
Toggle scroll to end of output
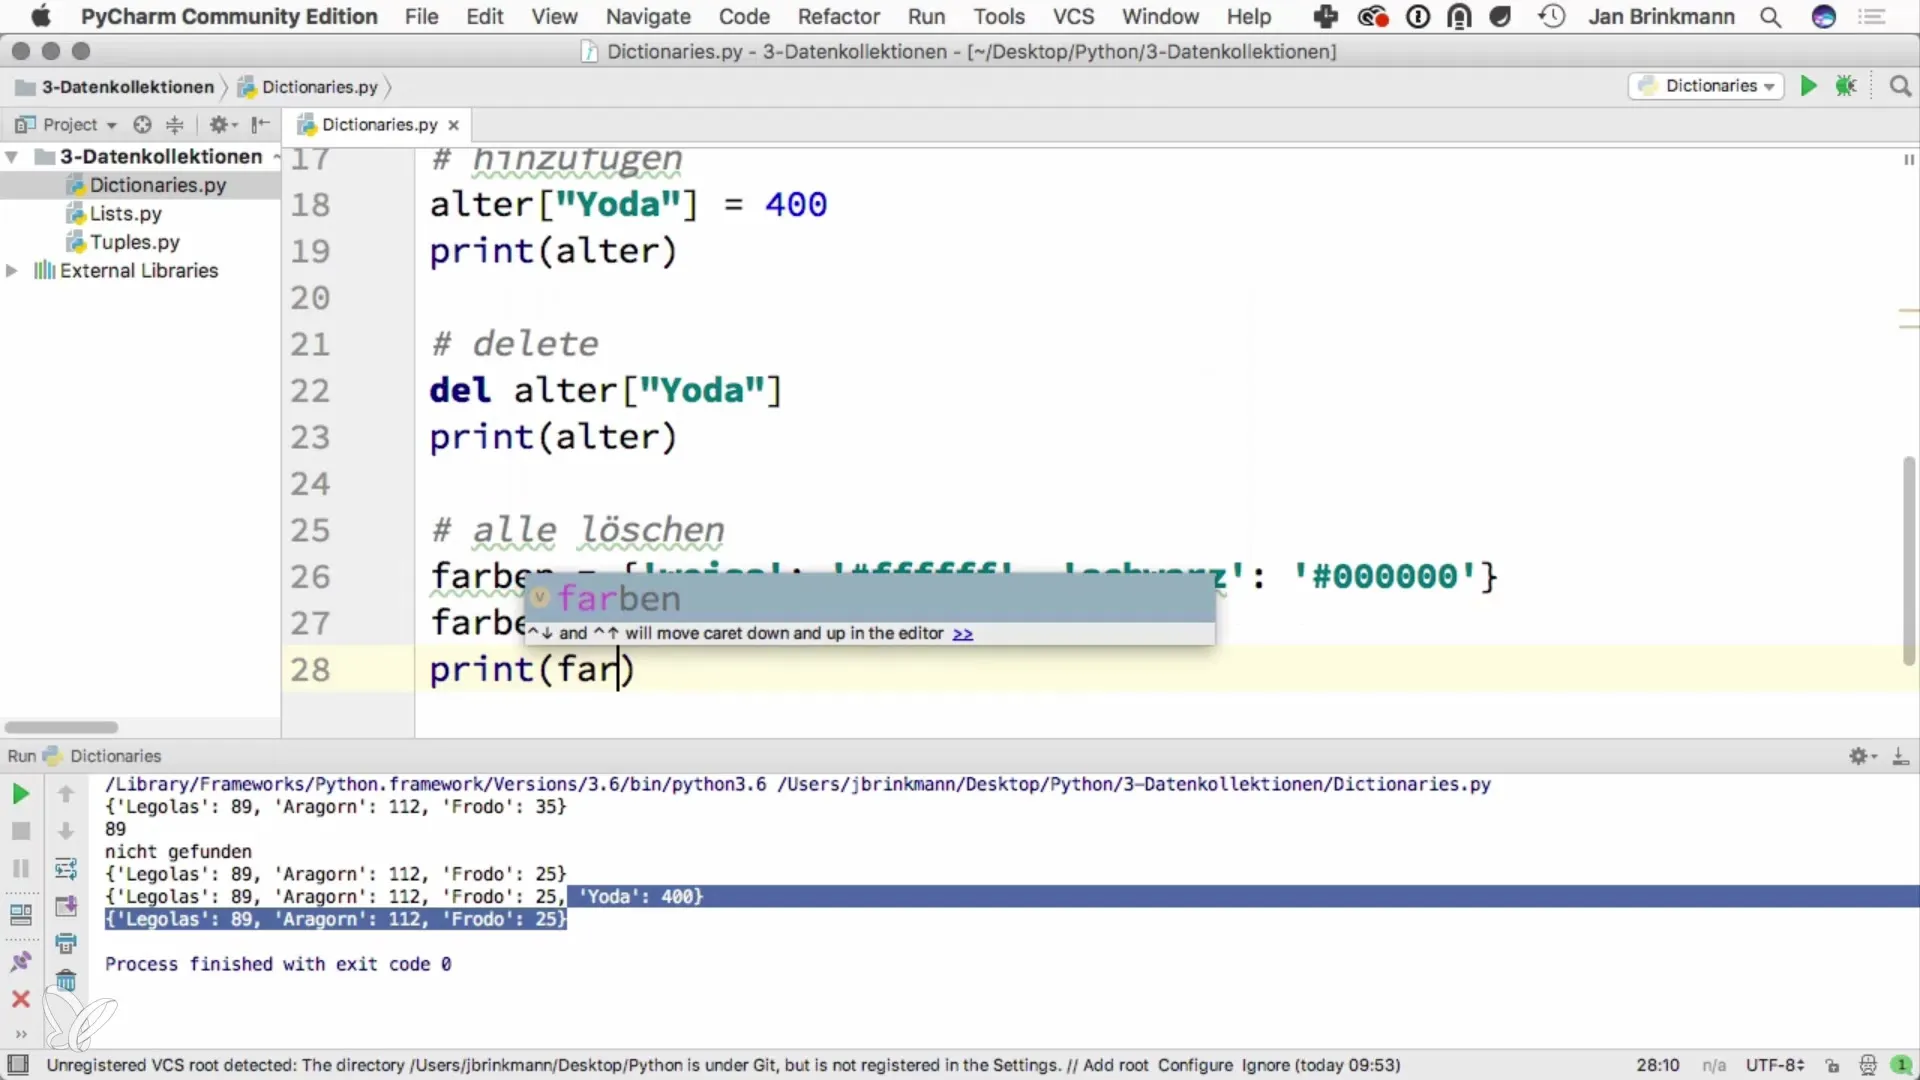[66, 906]
